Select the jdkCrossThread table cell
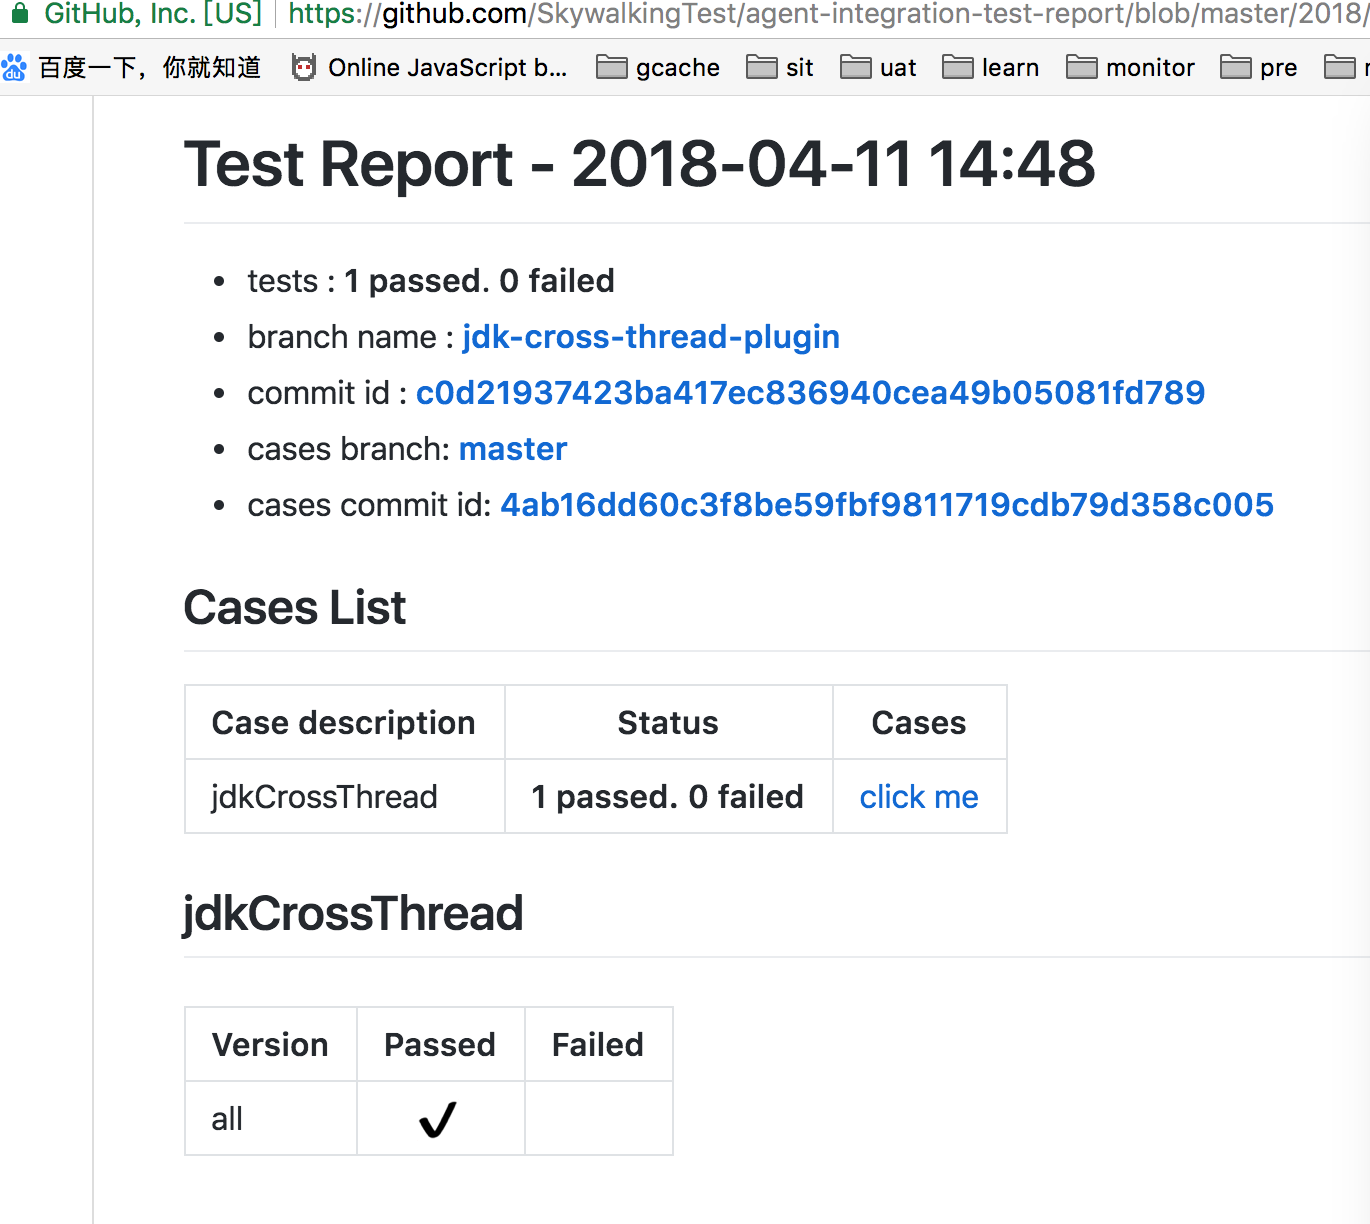1370x1224 pixels. click(345, 797)
